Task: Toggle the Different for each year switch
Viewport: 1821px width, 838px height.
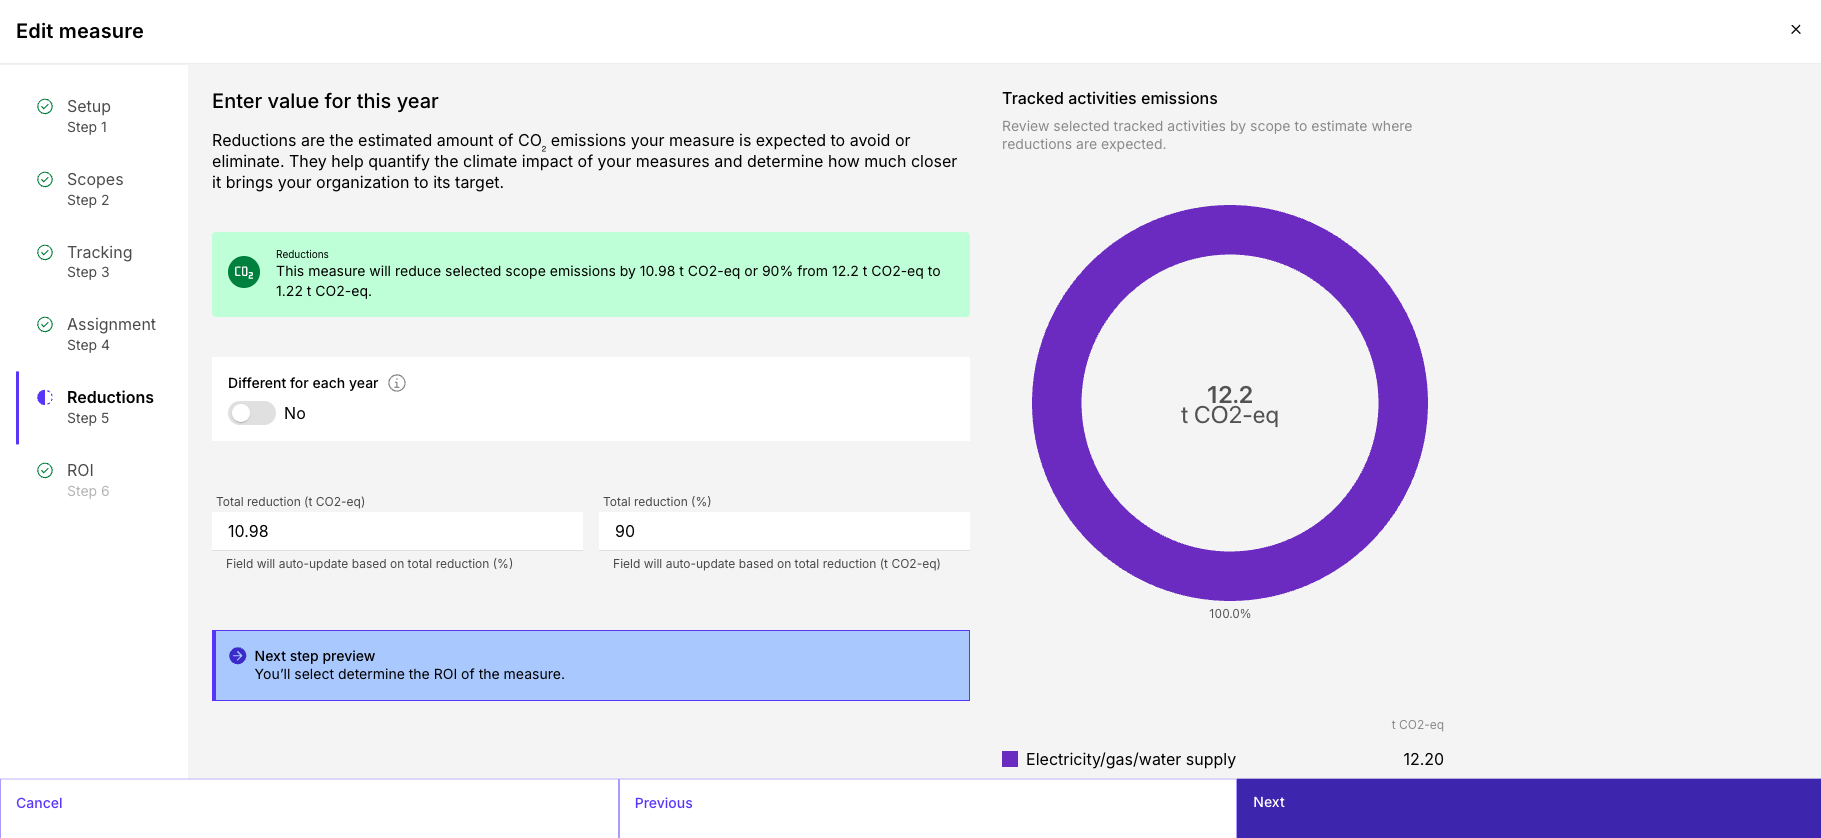Action: coord(251,413)
